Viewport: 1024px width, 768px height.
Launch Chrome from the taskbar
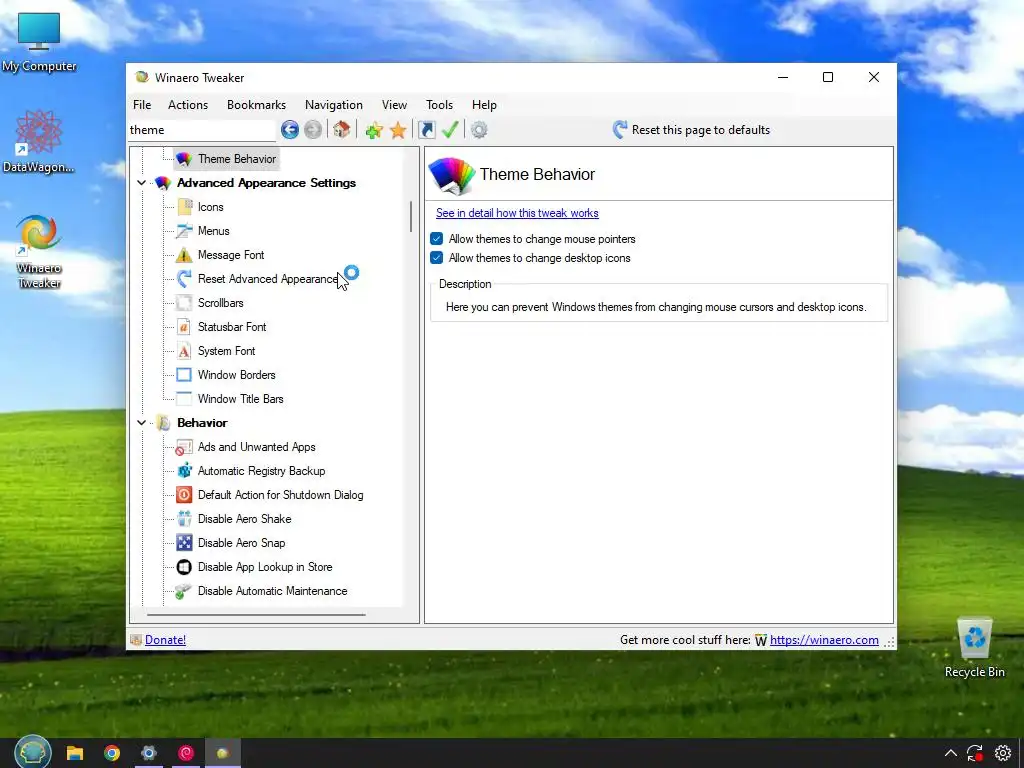pos(112,753)
